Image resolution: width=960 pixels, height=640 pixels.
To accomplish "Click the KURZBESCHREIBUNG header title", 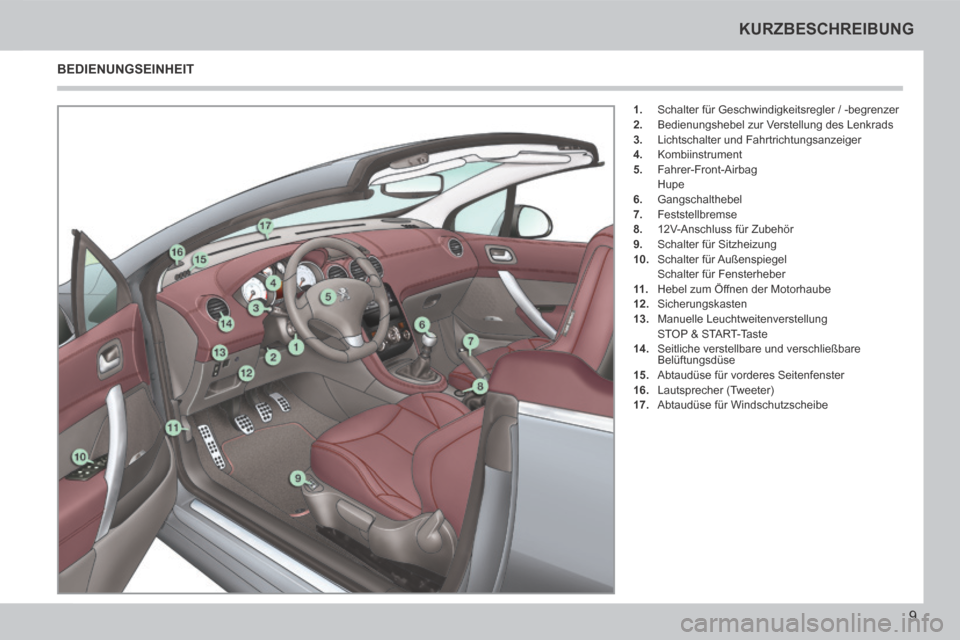I will pos(826,29).
